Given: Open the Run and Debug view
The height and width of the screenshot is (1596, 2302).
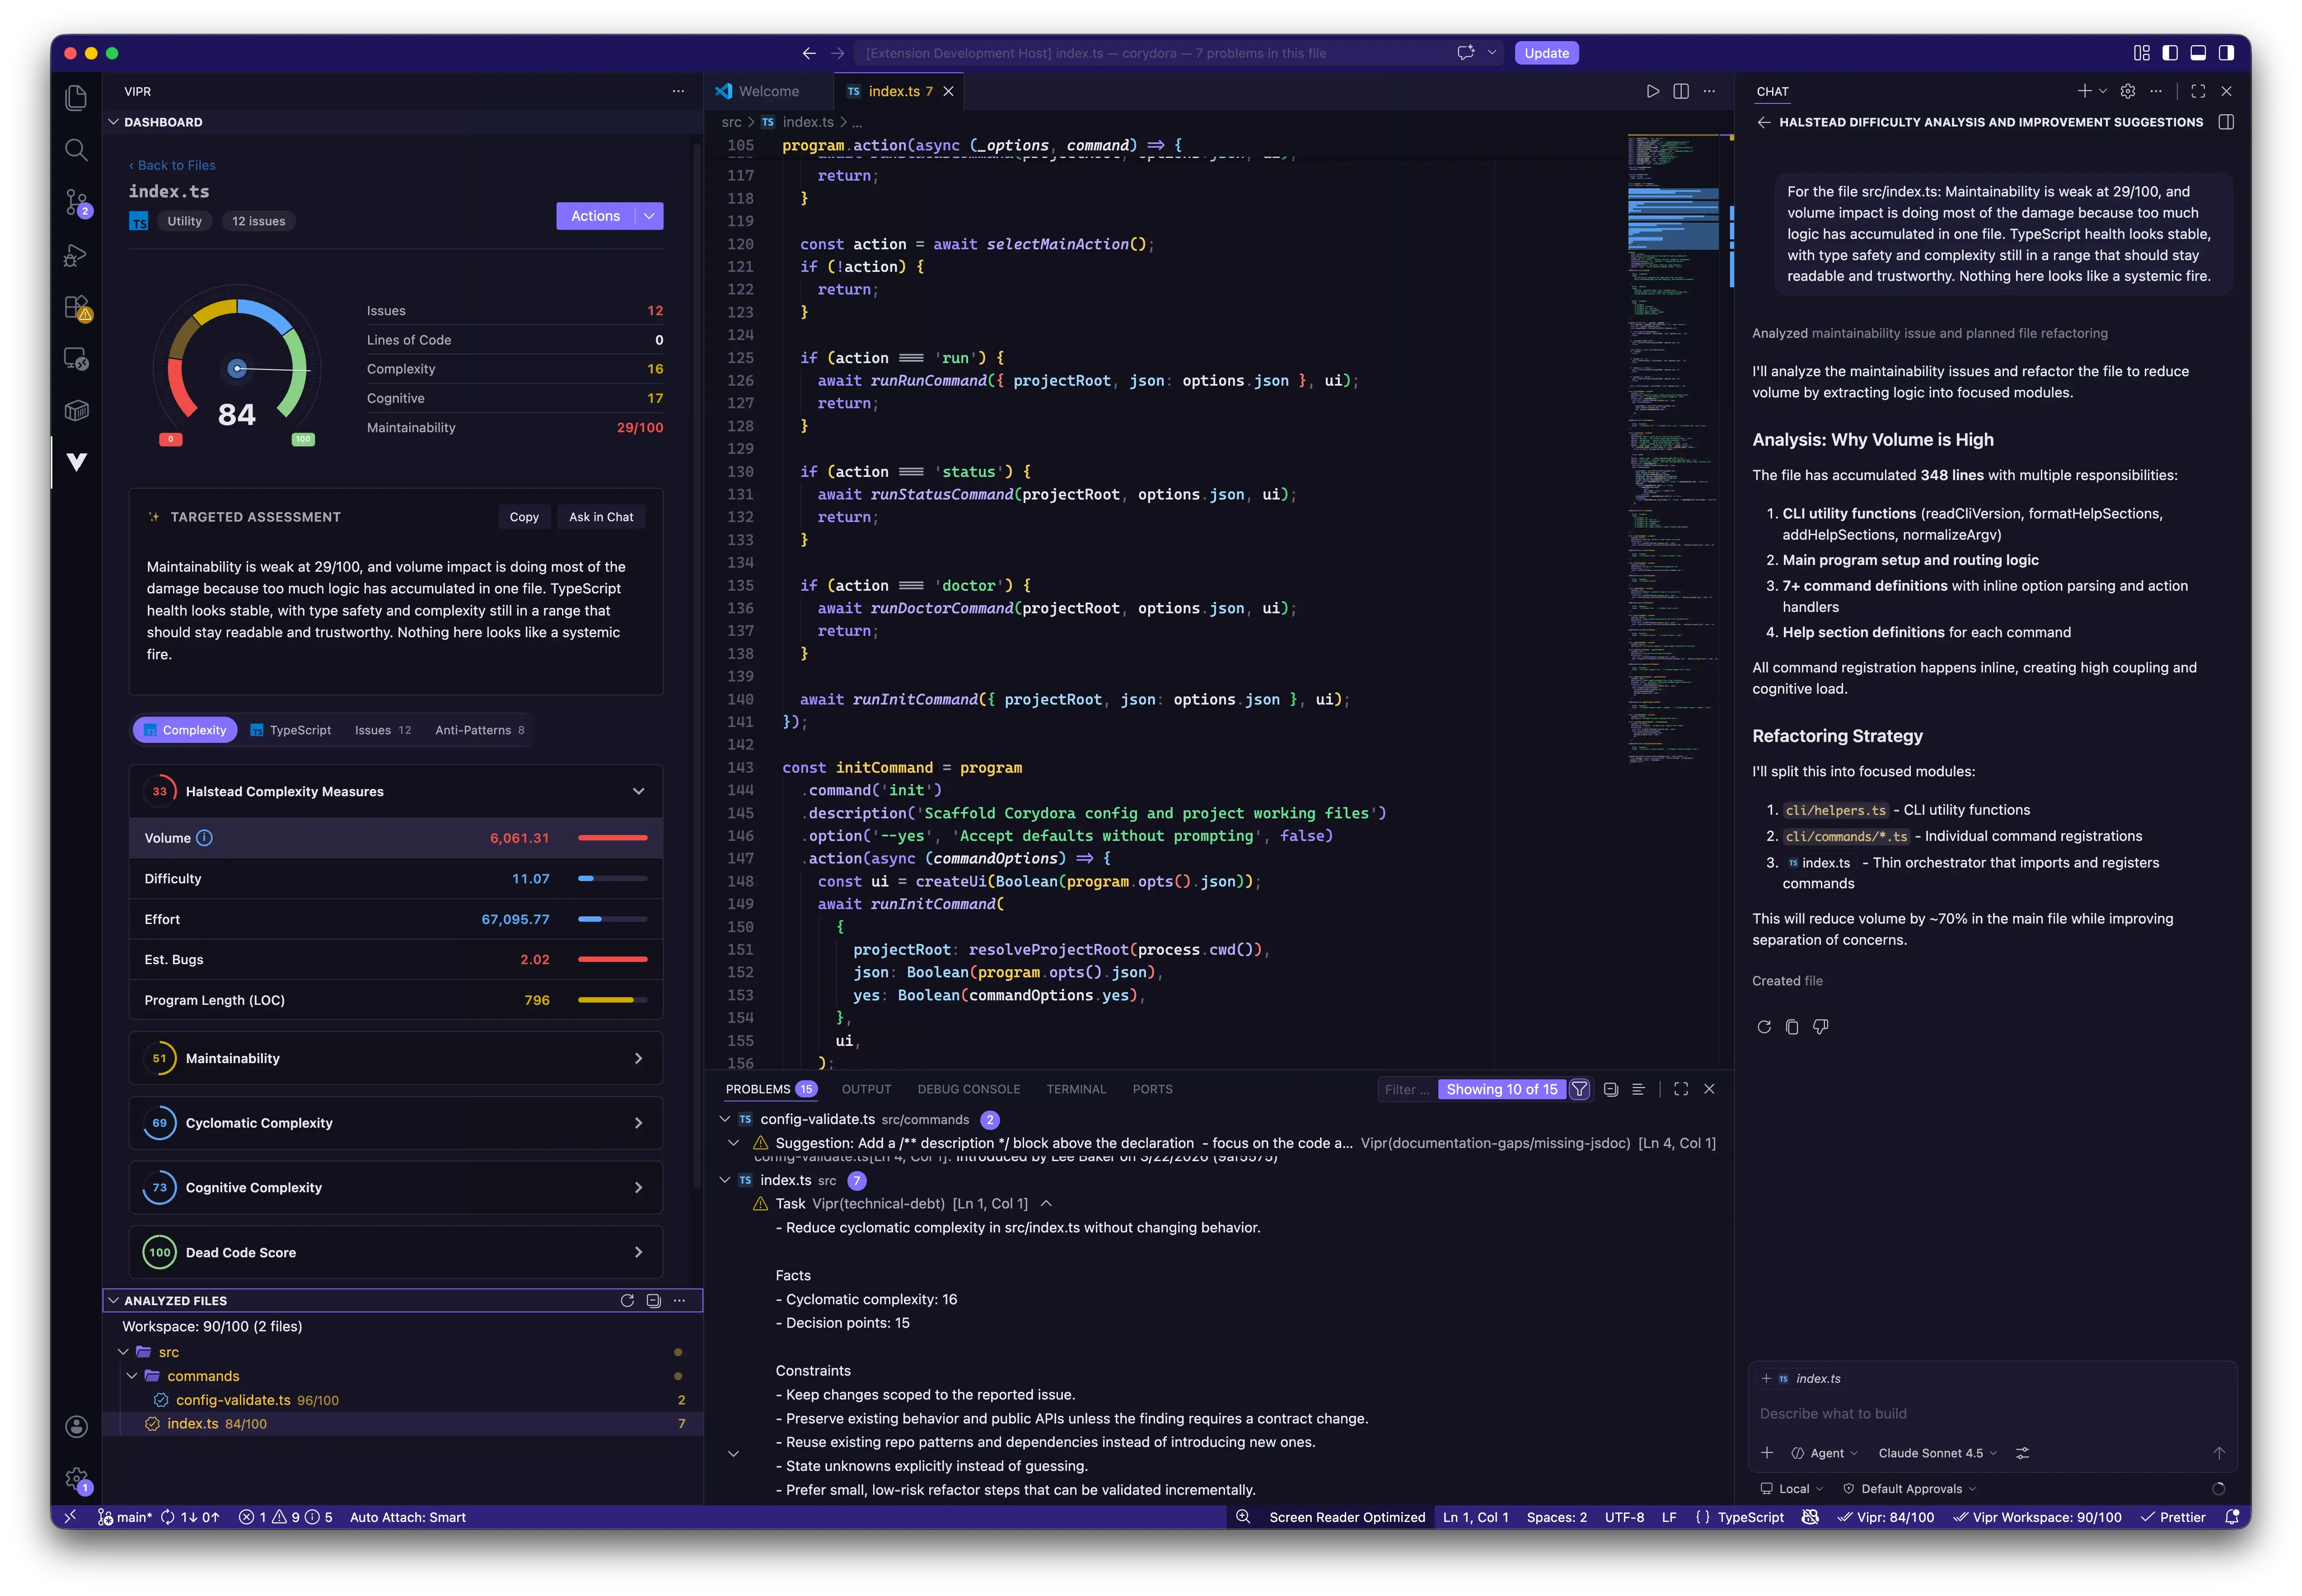Looking at the screenshot, I should [76, 256].
